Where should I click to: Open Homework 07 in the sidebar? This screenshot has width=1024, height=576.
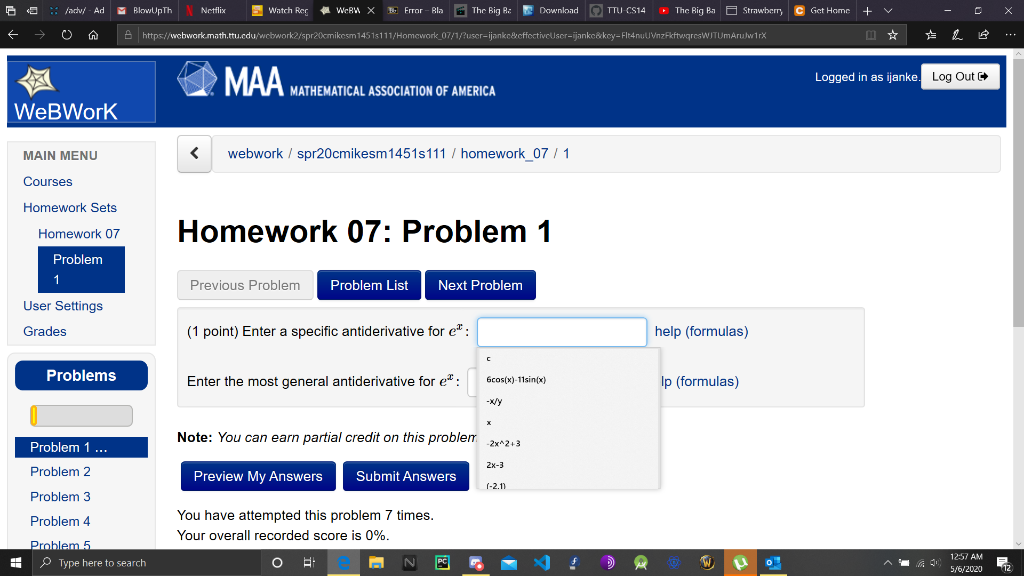pos(79,234)
